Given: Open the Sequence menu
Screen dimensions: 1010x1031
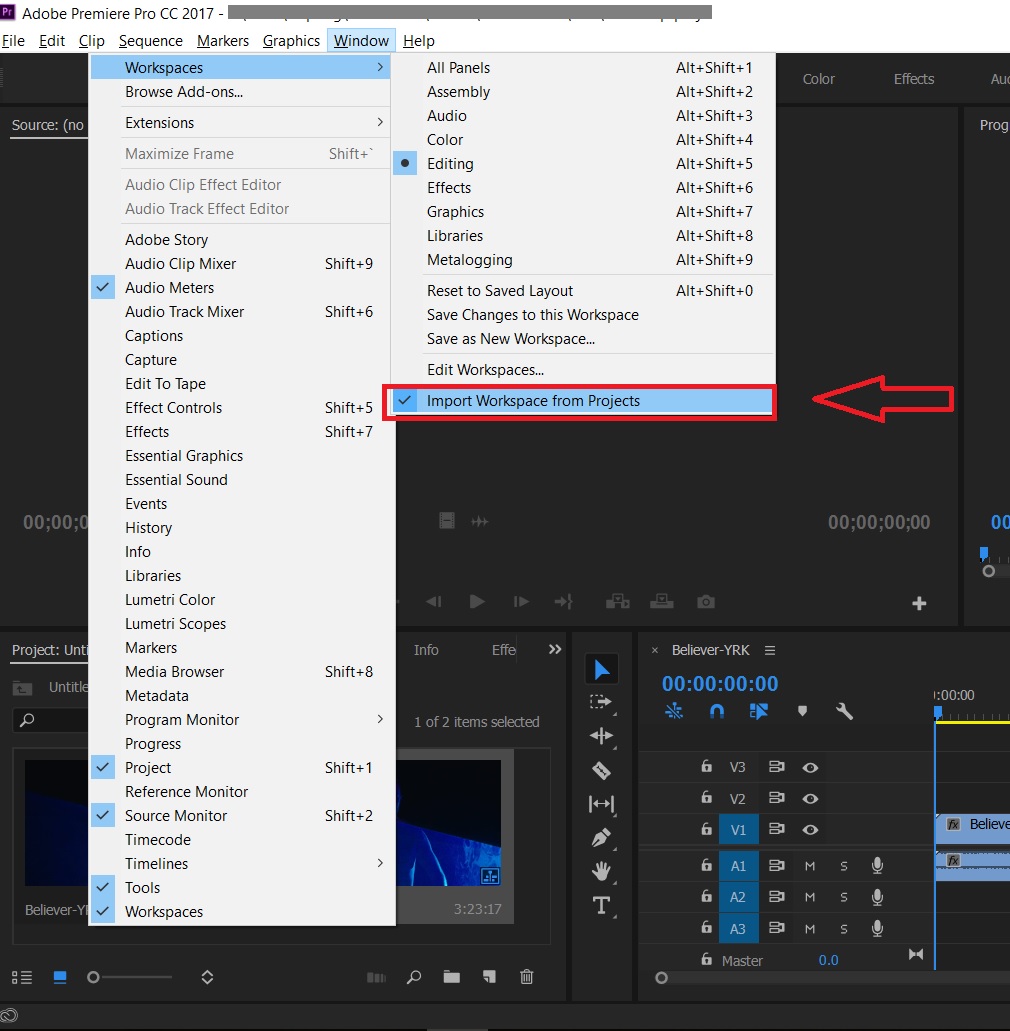Looking at the screenshot, I should click(x=151, y=41).
